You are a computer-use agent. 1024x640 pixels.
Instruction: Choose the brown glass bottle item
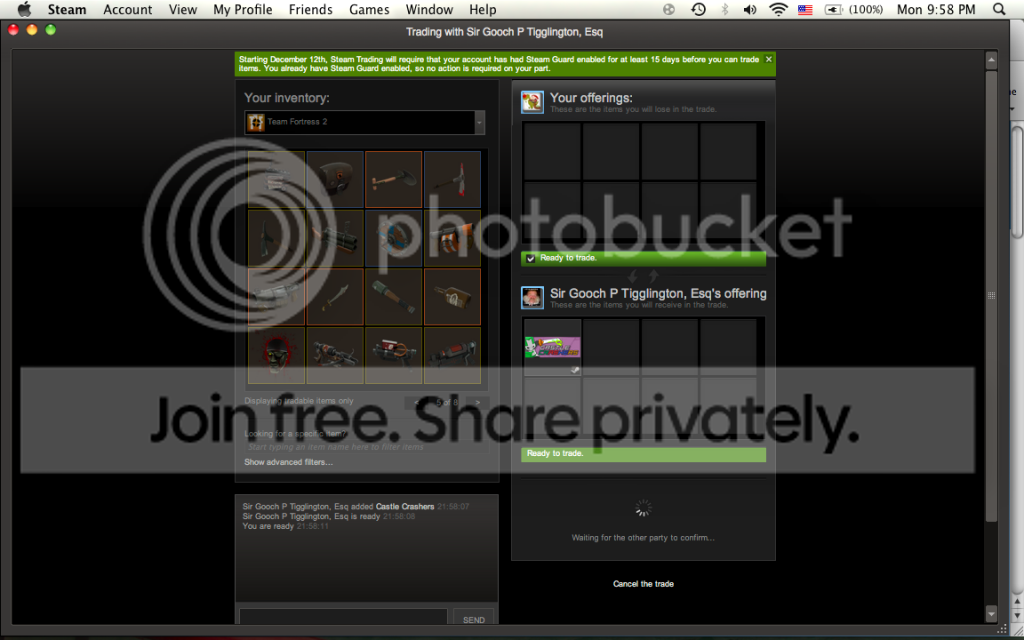pos(452,297)
